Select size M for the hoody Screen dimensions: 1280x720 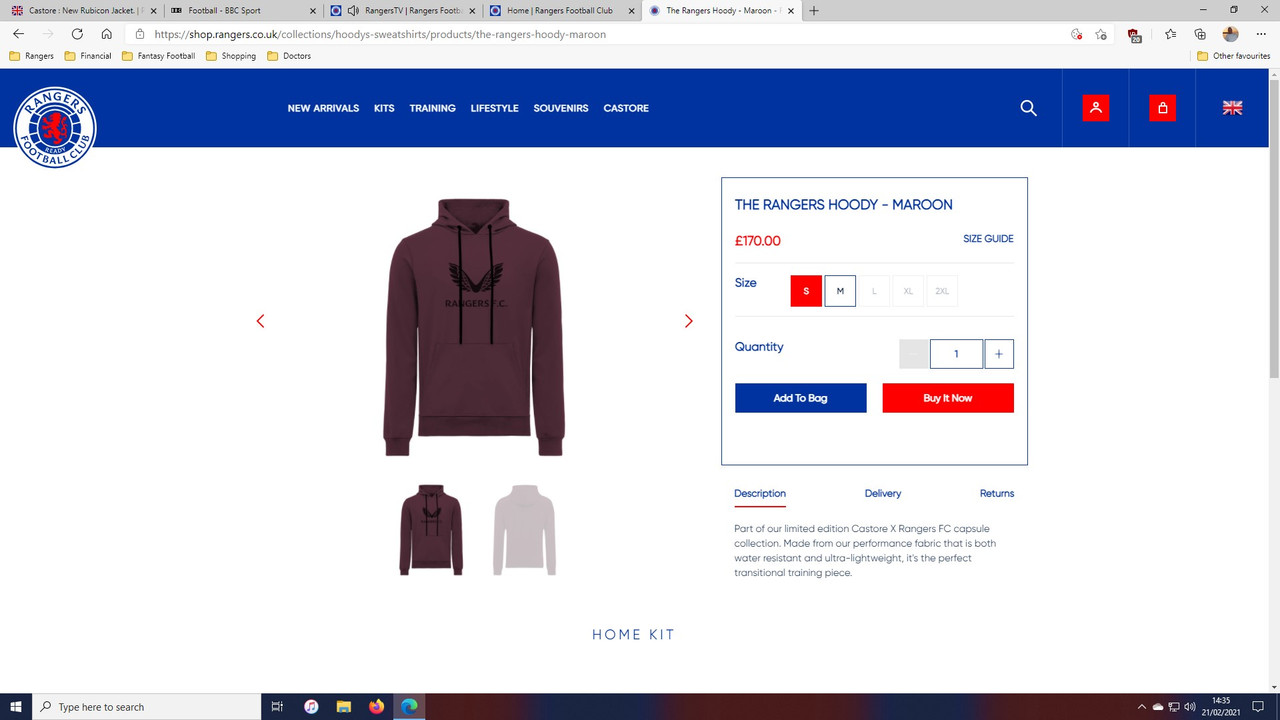tap(839, 290)
